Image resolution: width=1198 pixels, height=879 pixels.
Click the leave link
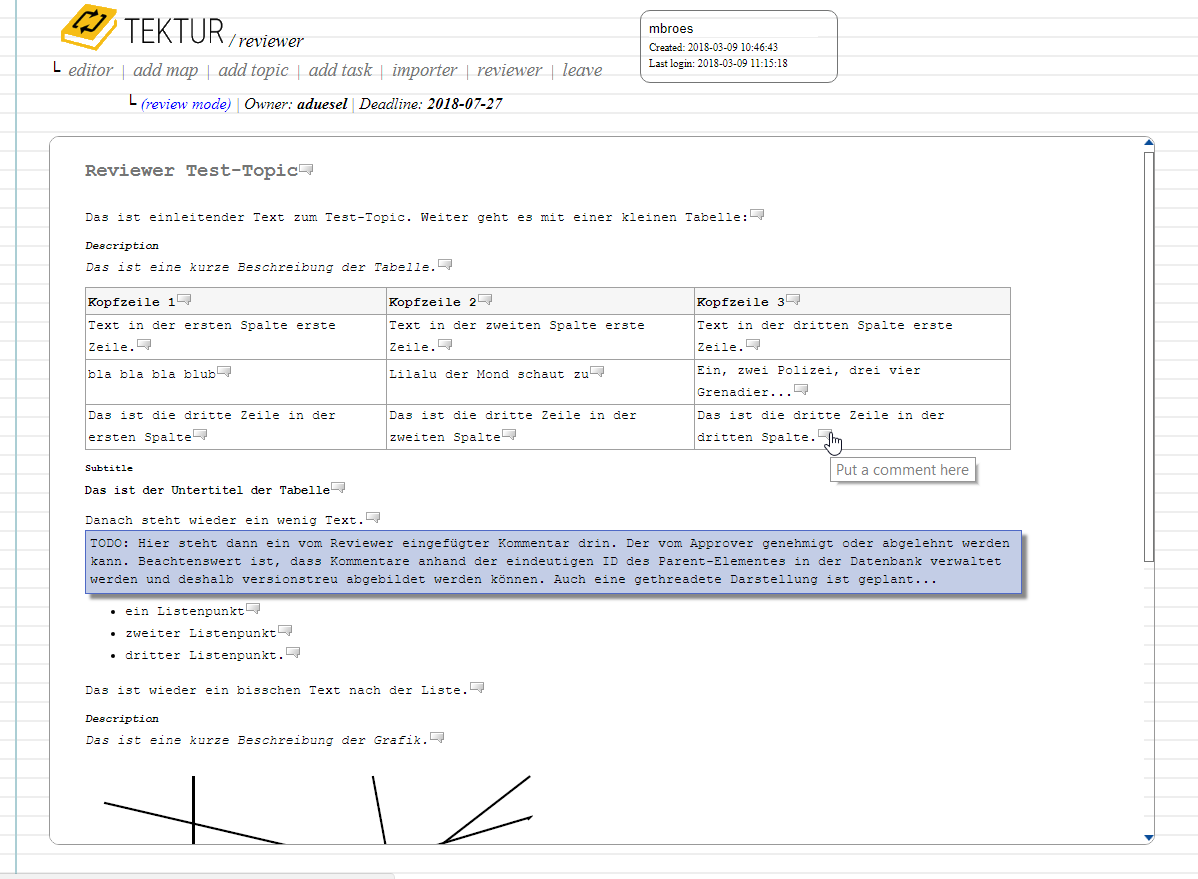tap(582, 70)
